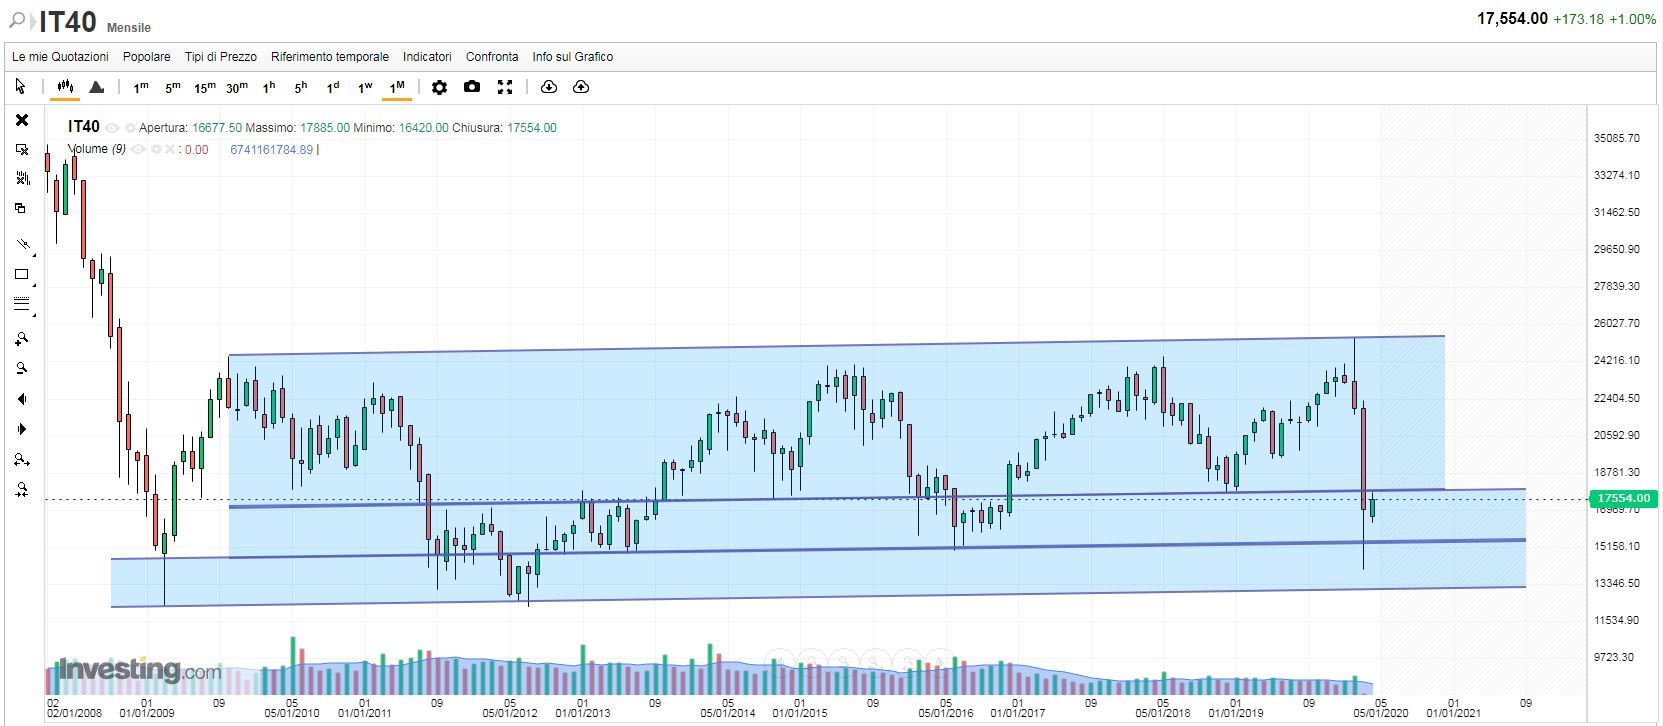
Task: Expand trend line tool options arrow
Action: tap(35, 254)
